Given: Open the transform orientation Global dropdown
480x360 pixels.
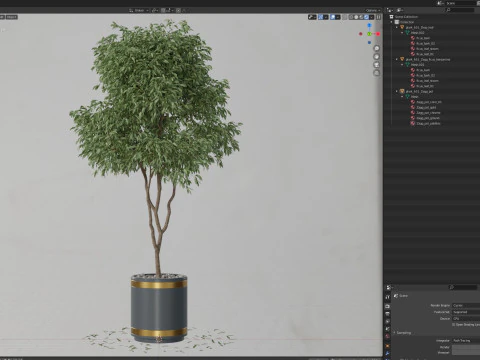Looking at the screenshot, I should click(x=139, y=10).
